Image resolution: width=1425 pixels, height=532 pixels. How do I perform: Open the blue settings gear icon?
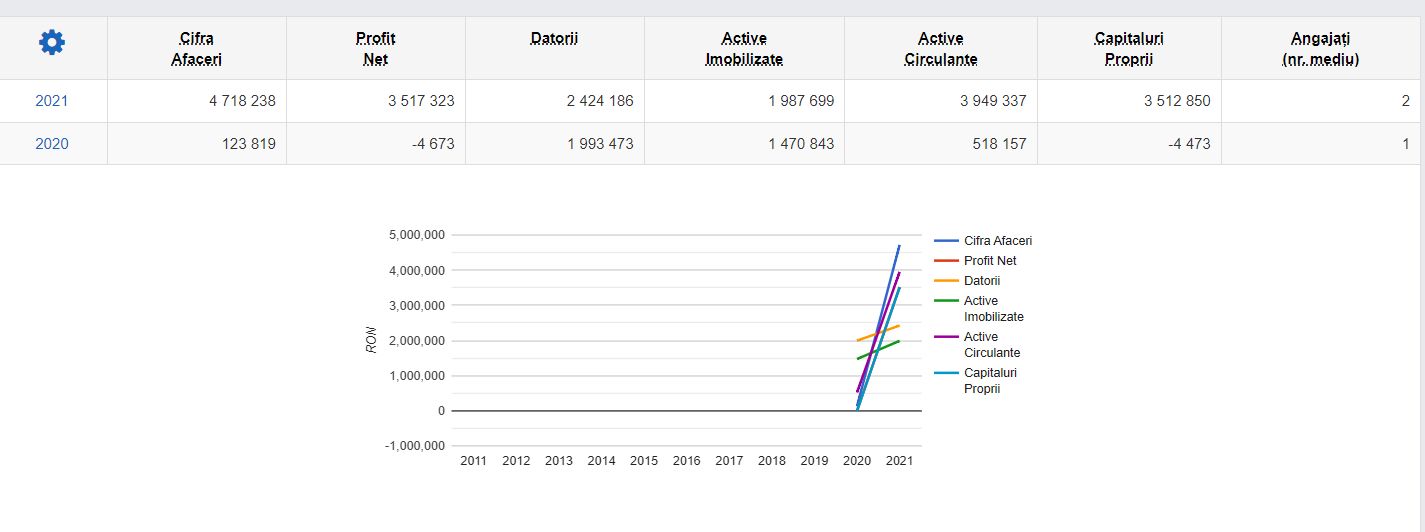51,42
